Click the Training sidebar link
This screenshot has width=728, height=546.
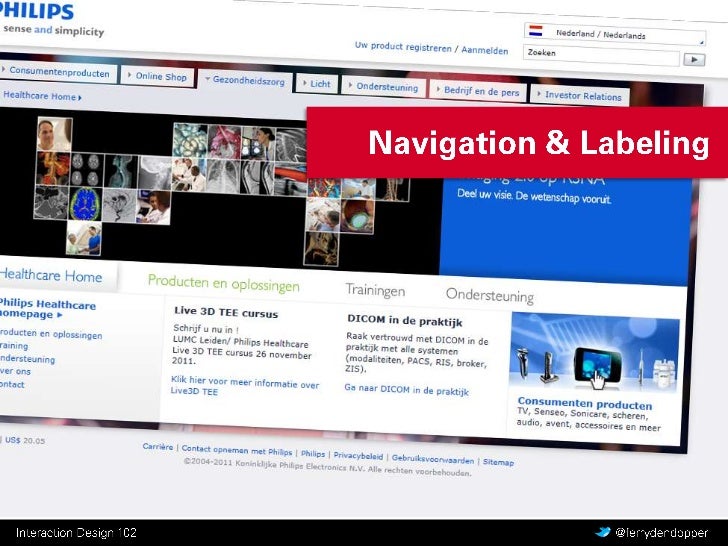(13, 346)
